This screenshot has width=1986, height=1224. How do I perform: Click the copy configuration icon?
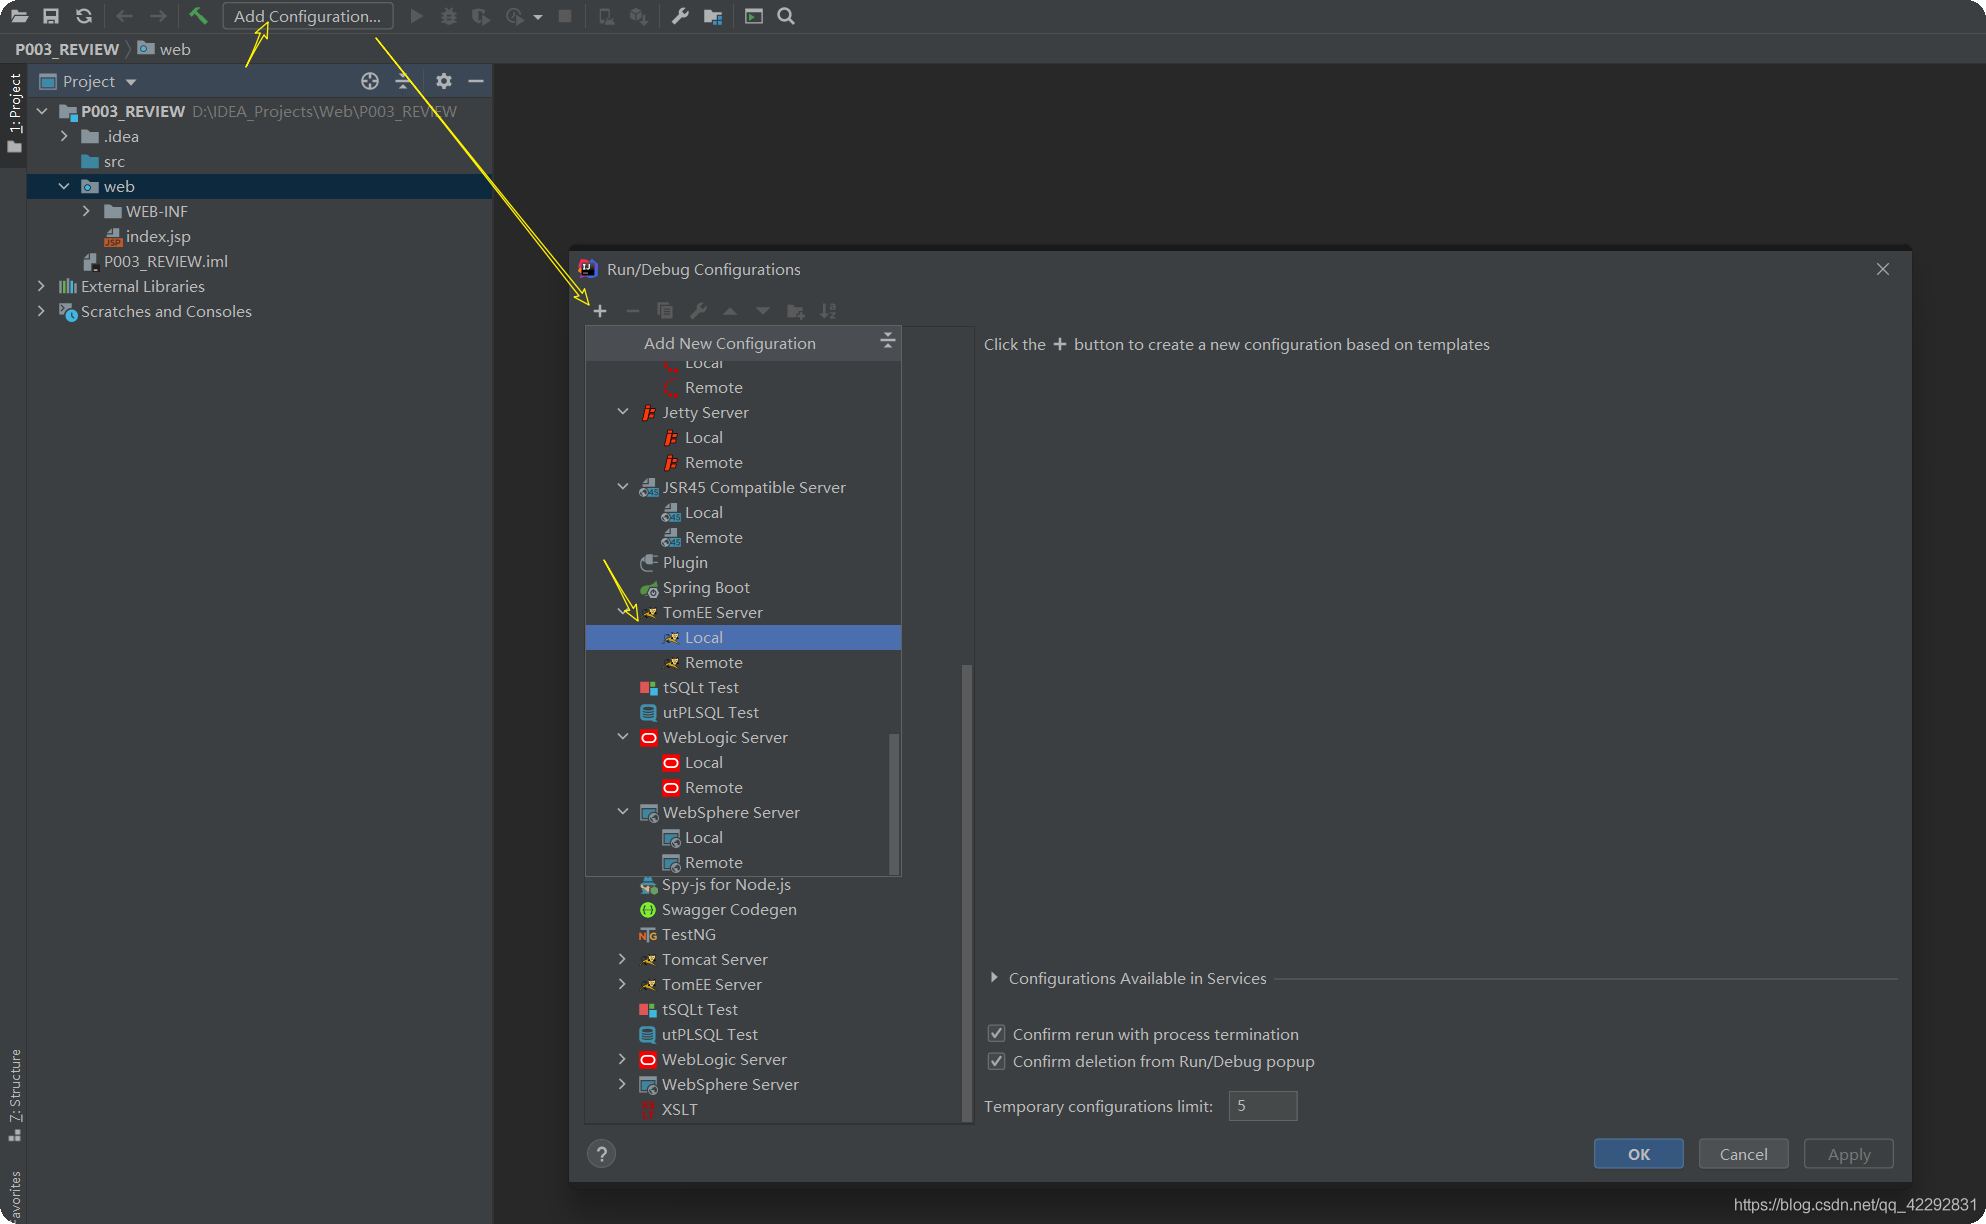pyautogui.click(x=665, y=311)
